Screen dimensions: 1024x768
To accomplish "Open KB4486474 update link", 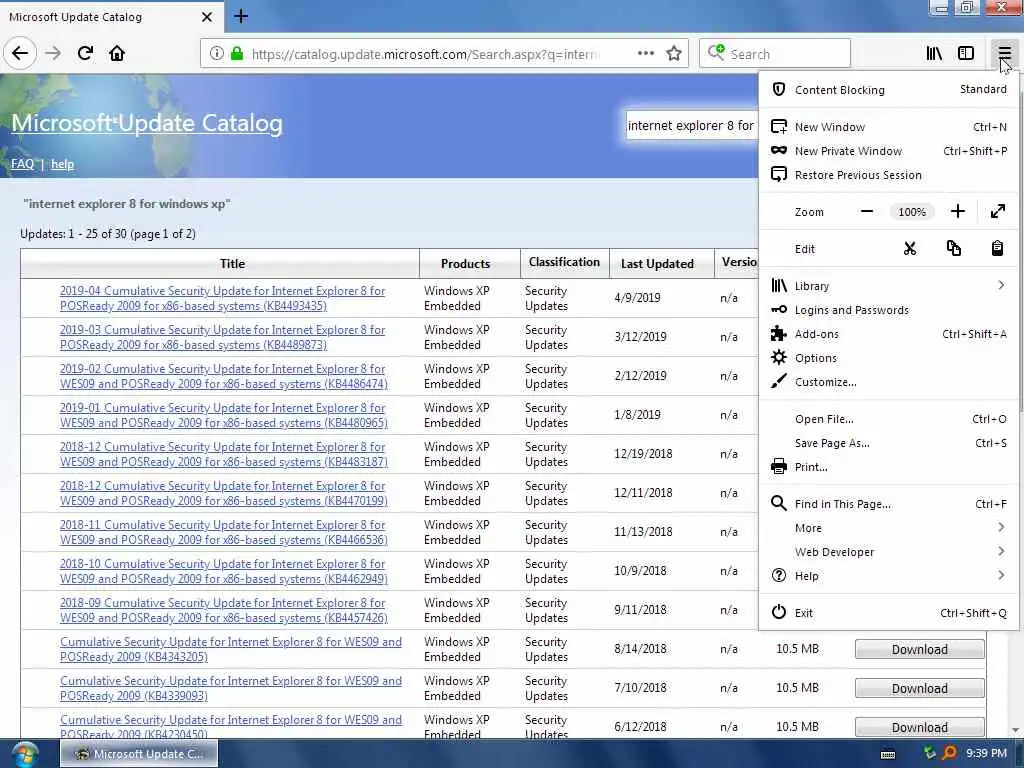I will (223, 376).
